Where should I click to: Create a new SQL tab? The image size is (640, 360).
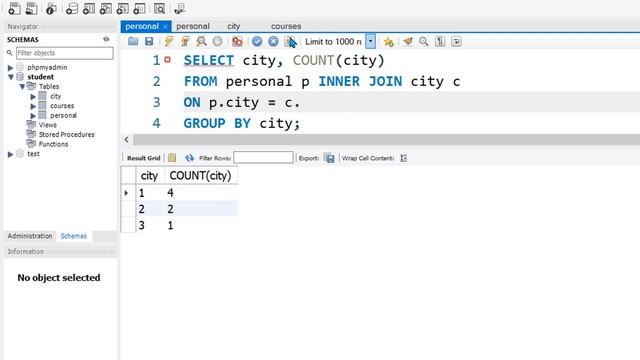point(14,9)
